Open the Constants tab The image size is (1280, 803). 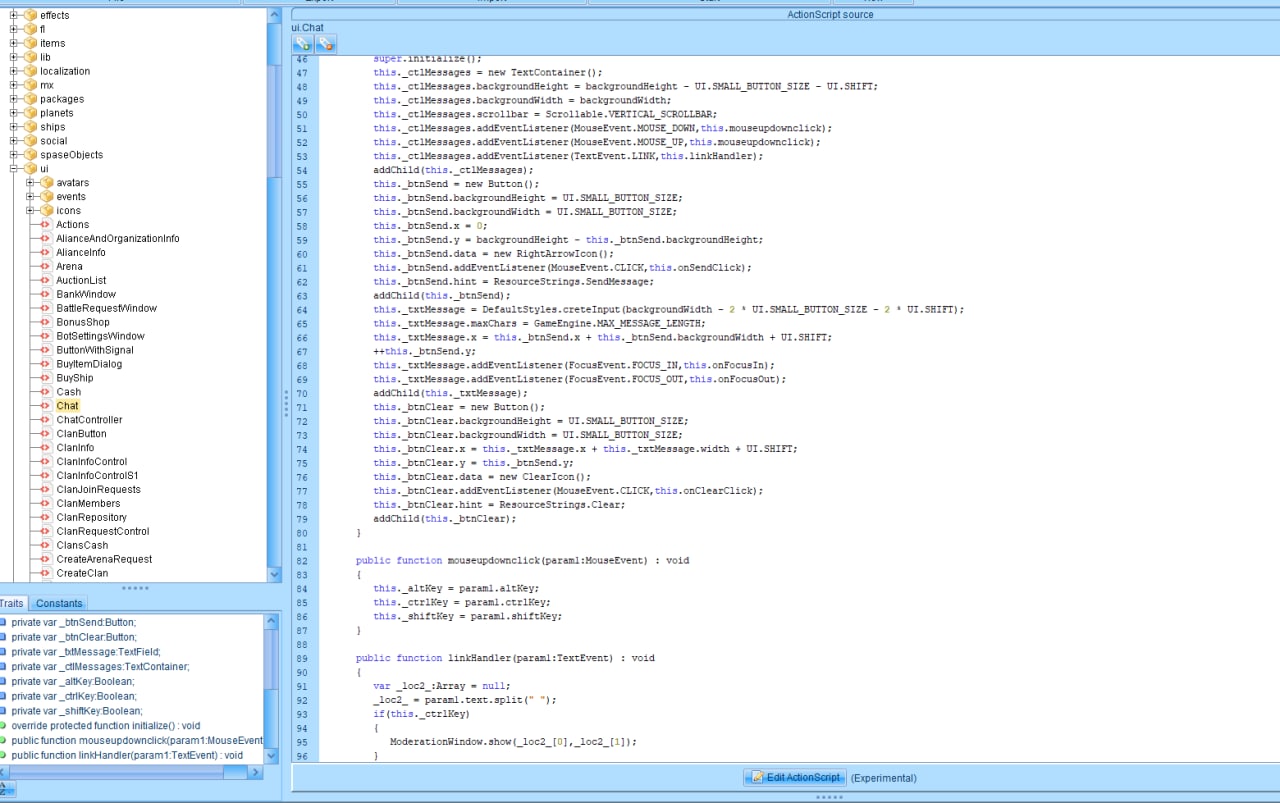coord(59,603)
